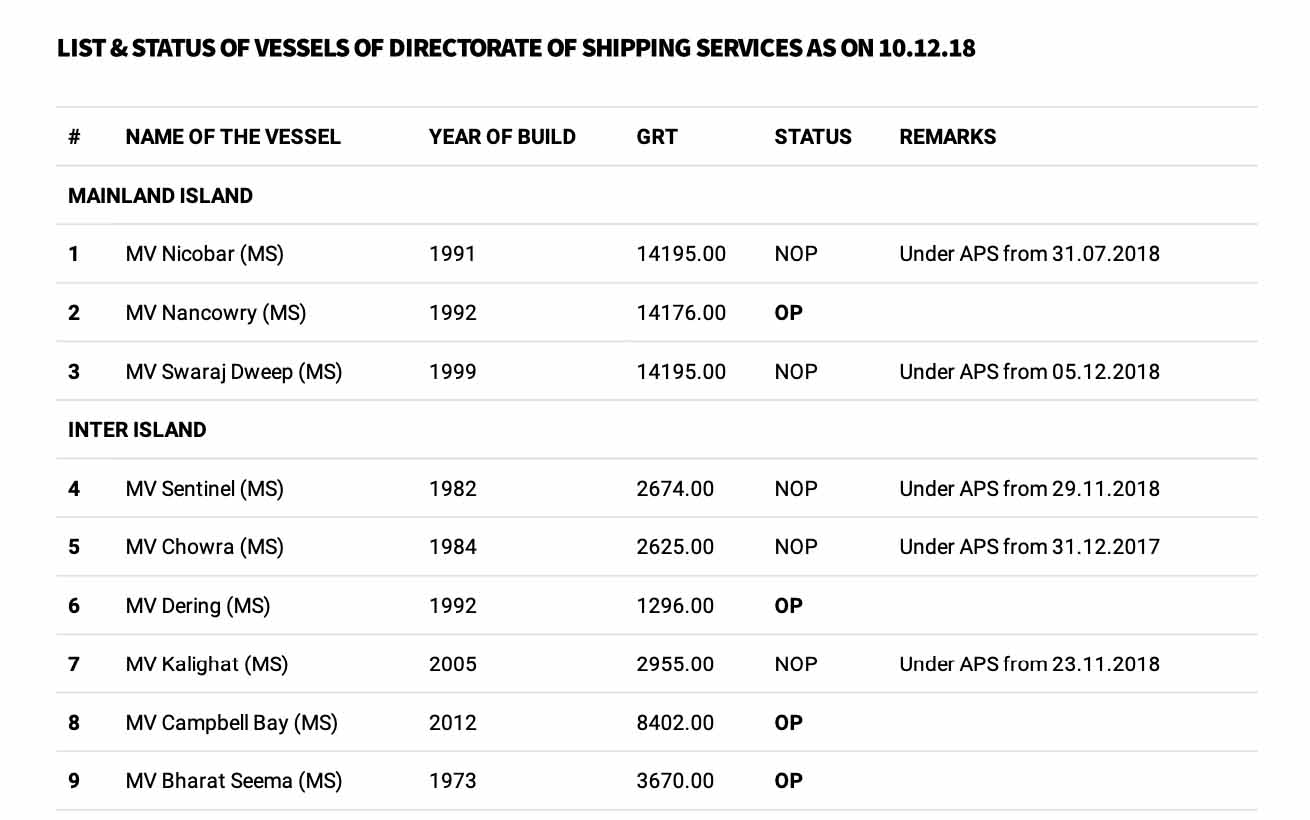Select the STATUS column header

(x=813, y=137)
